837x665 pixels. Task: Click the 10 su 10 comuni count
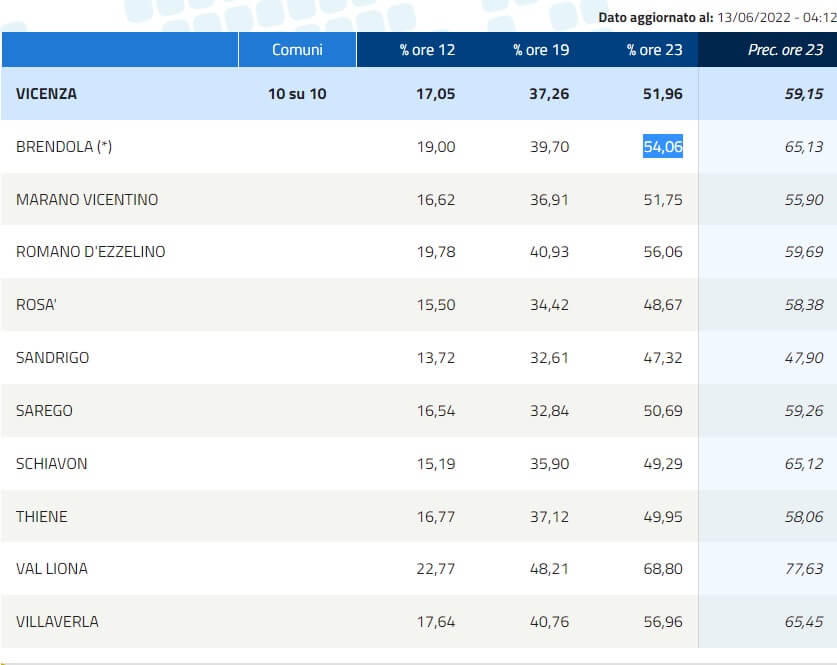(x=297, y=94)
